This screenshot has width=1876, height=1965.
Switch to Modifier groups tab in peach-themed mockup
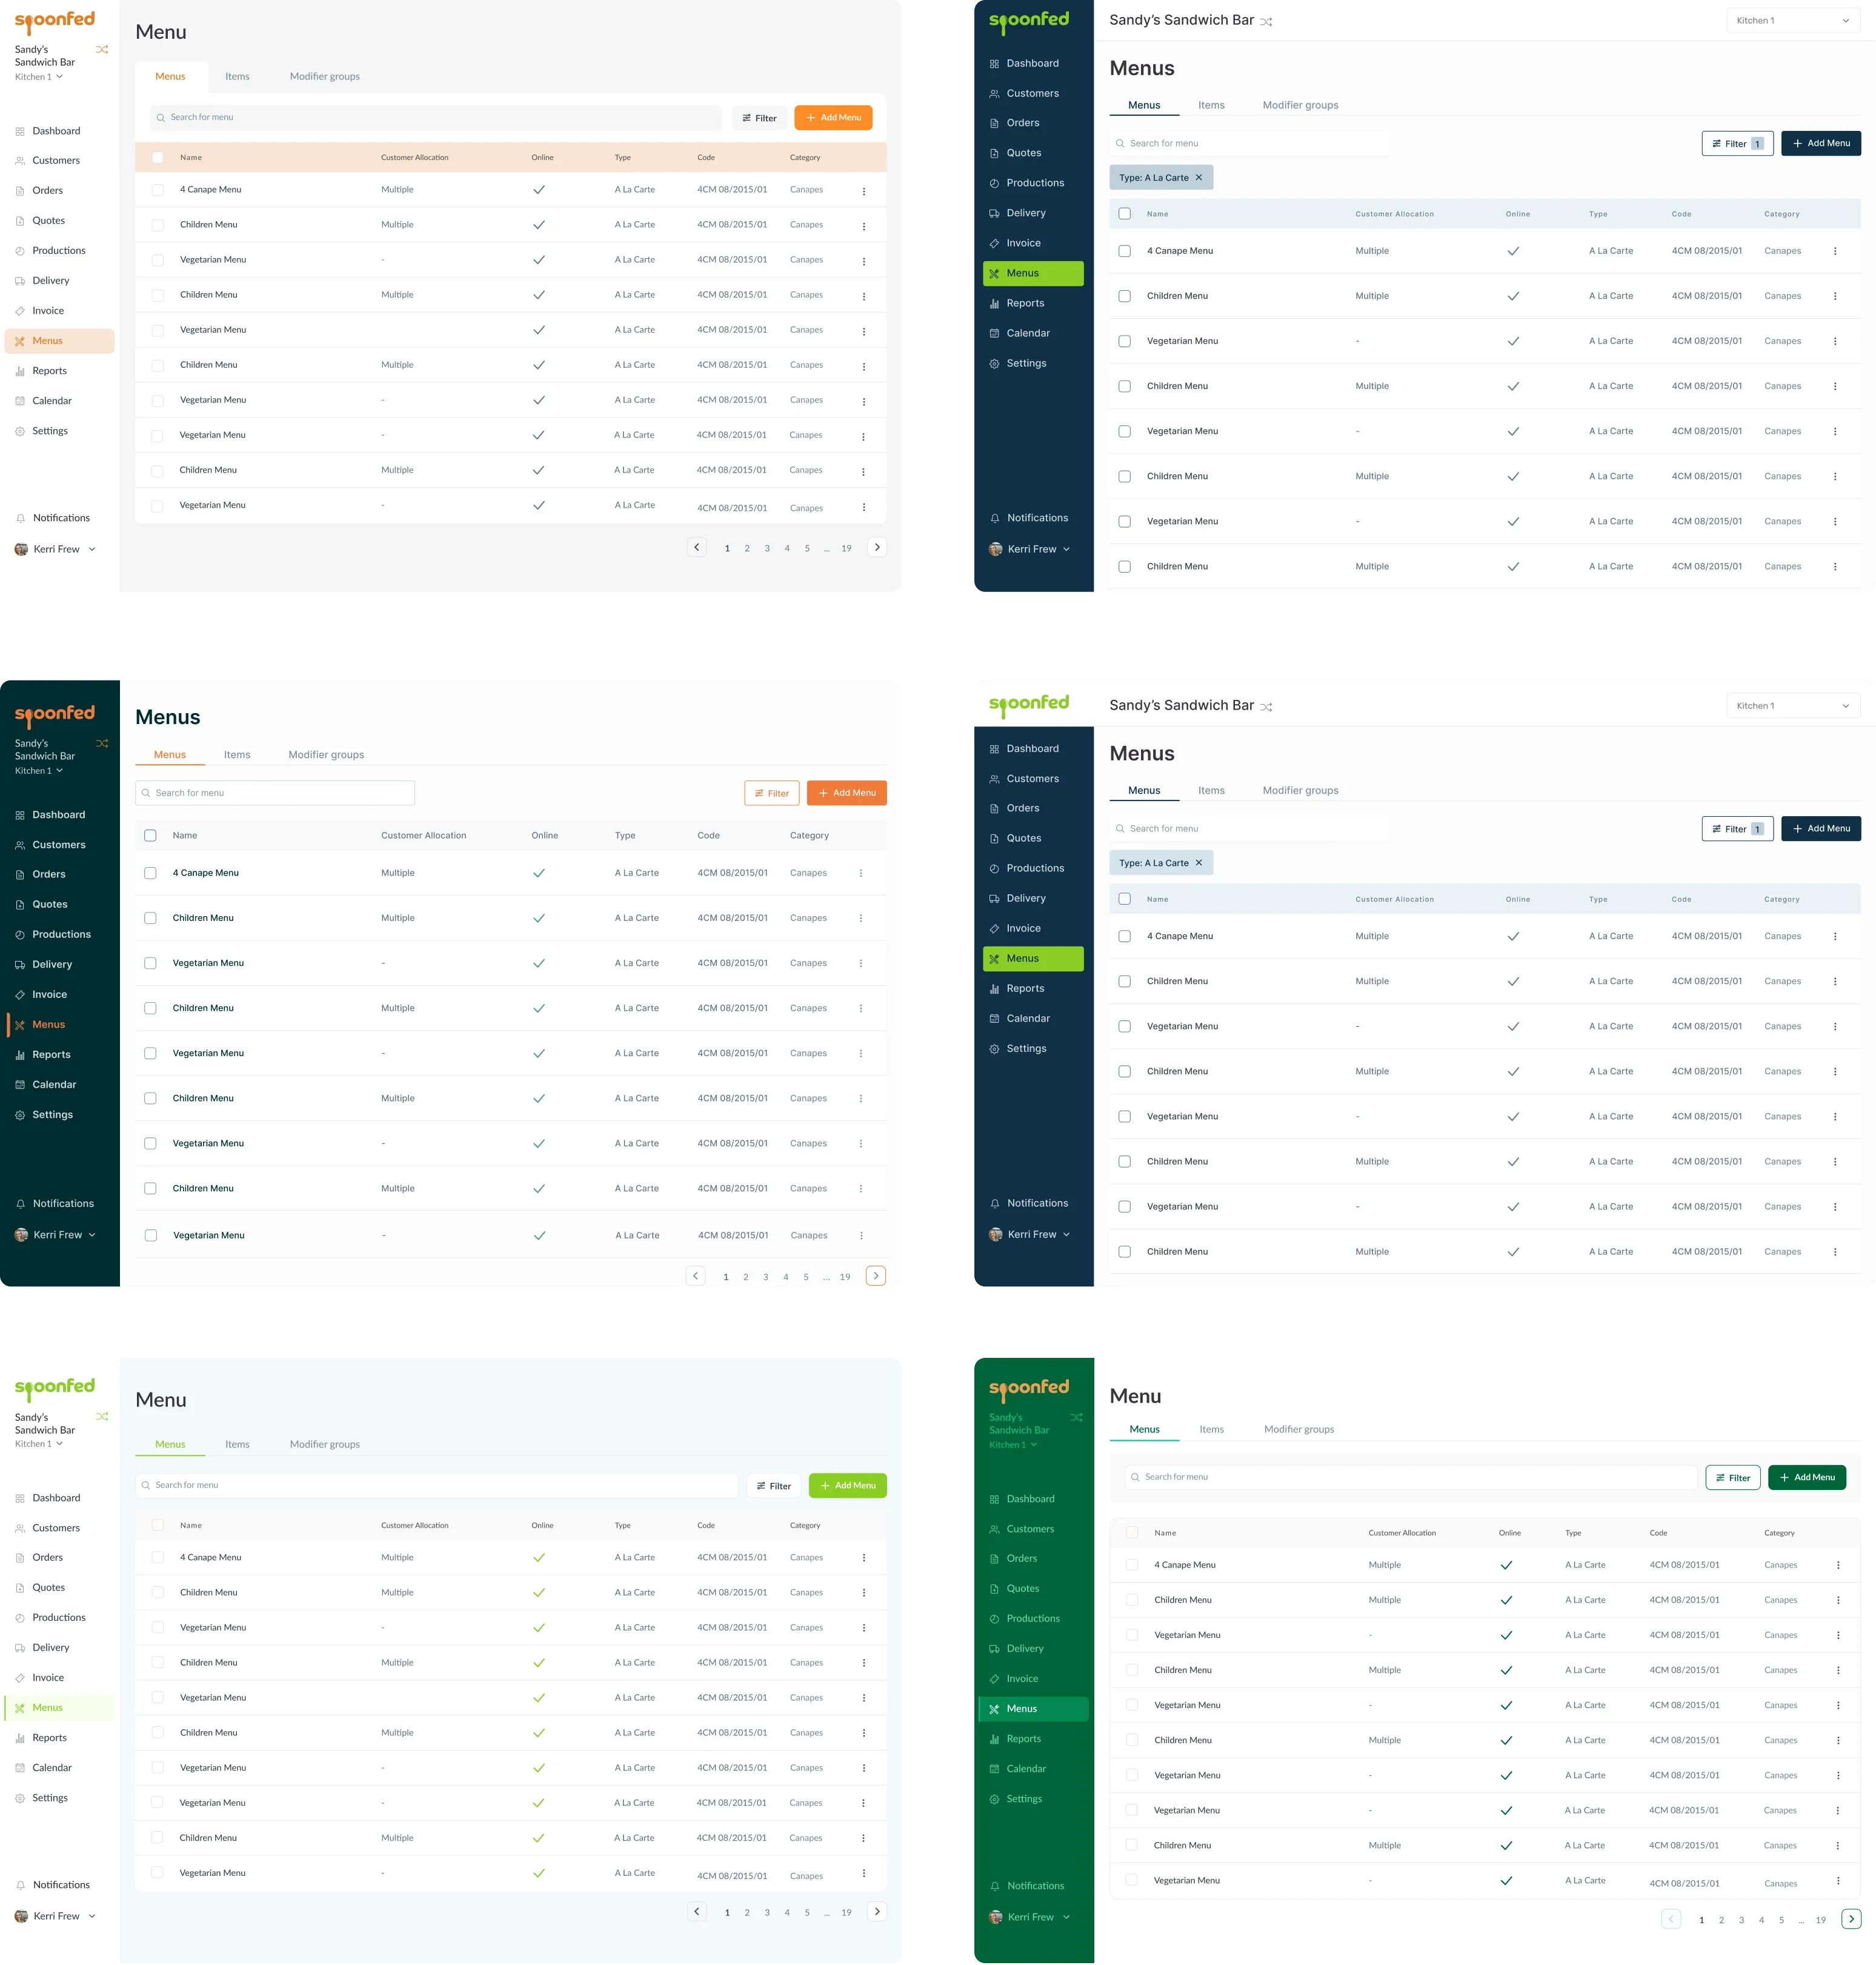[324, 77]
